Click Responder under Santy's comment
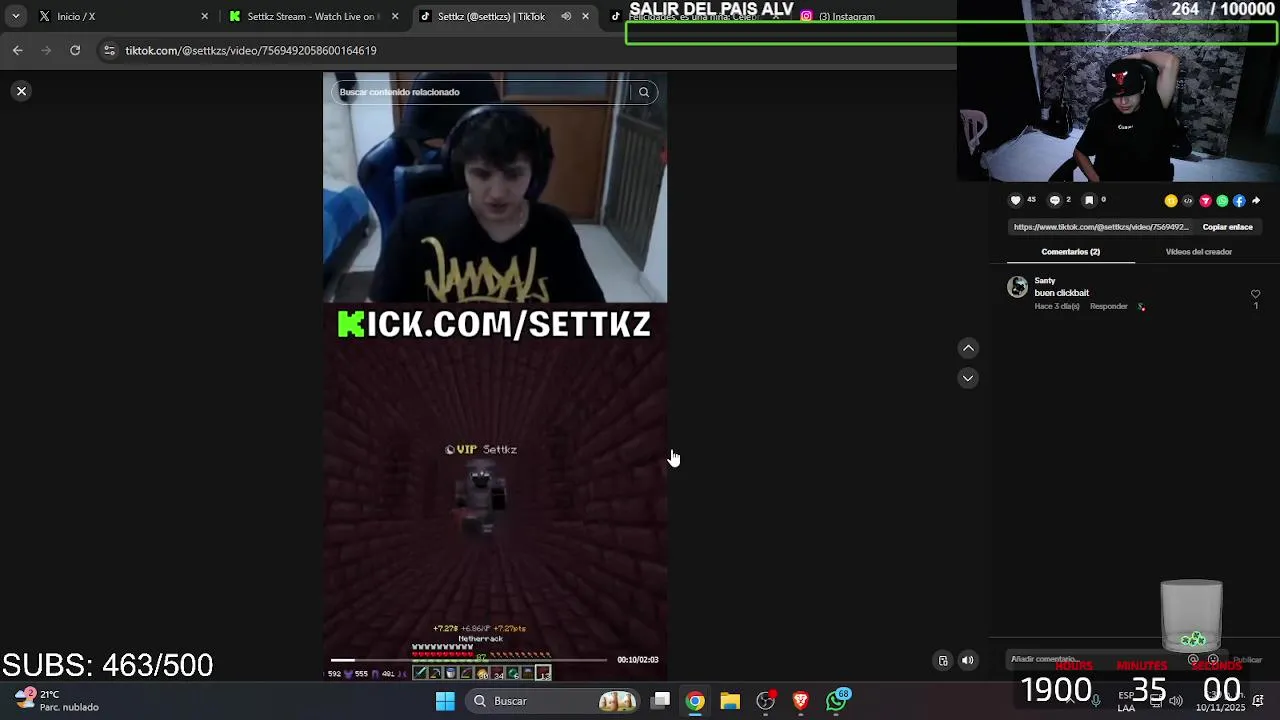The height and width of the screenshot is (720, 1280). point(1108,306)
